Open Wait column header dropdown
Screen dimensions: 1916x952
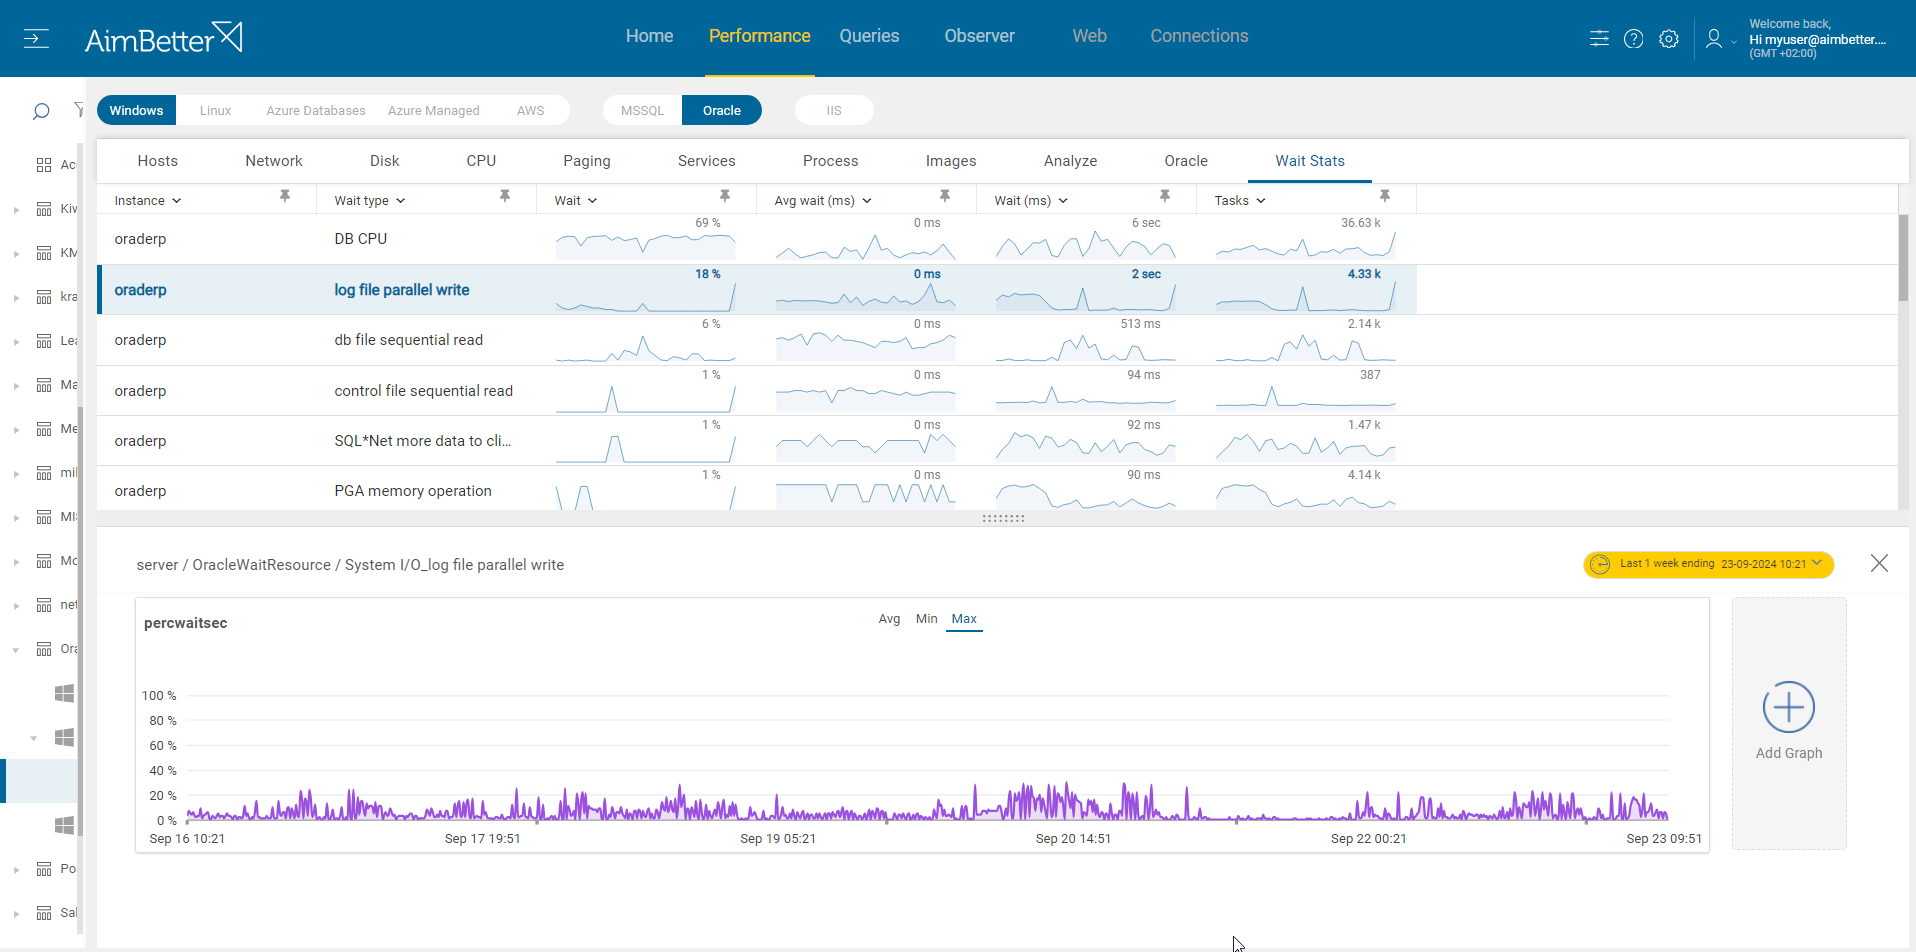(592, 201)
